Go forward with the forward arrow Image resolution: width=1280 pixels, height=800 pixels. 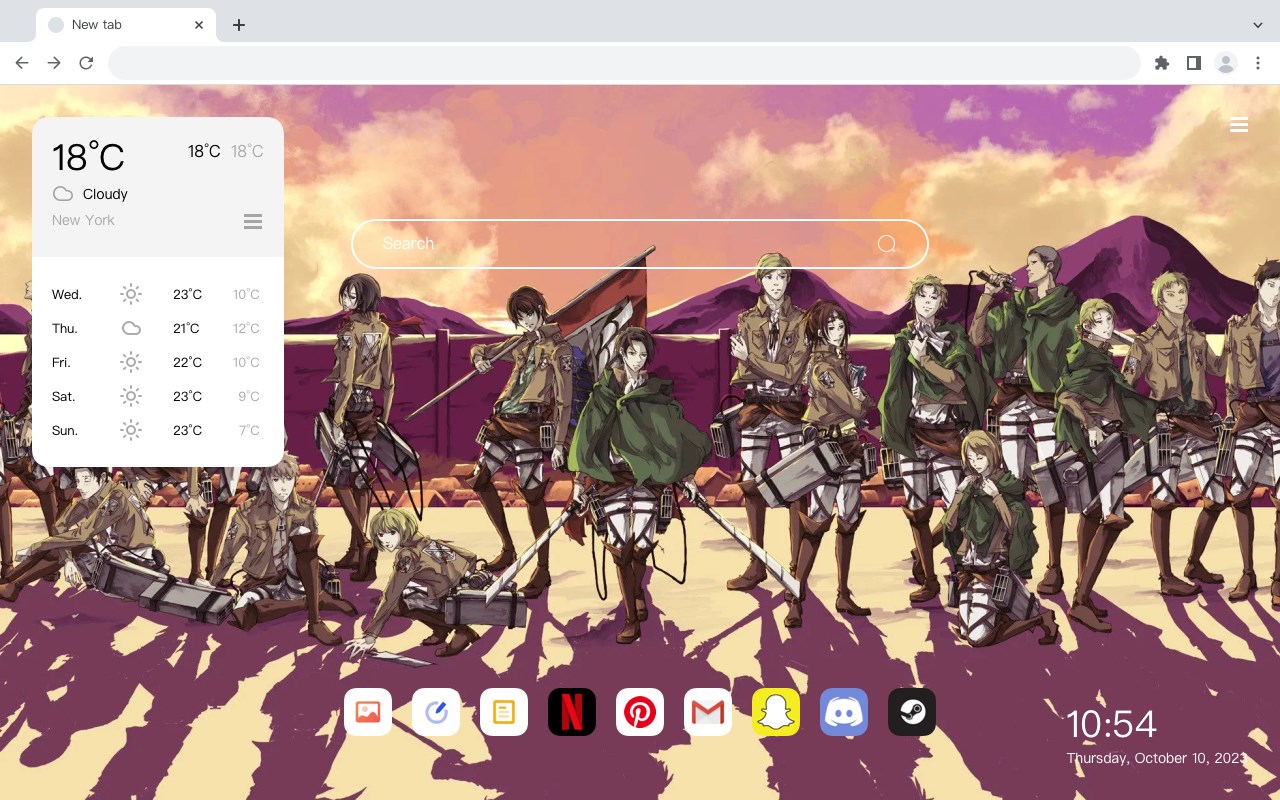54,63
